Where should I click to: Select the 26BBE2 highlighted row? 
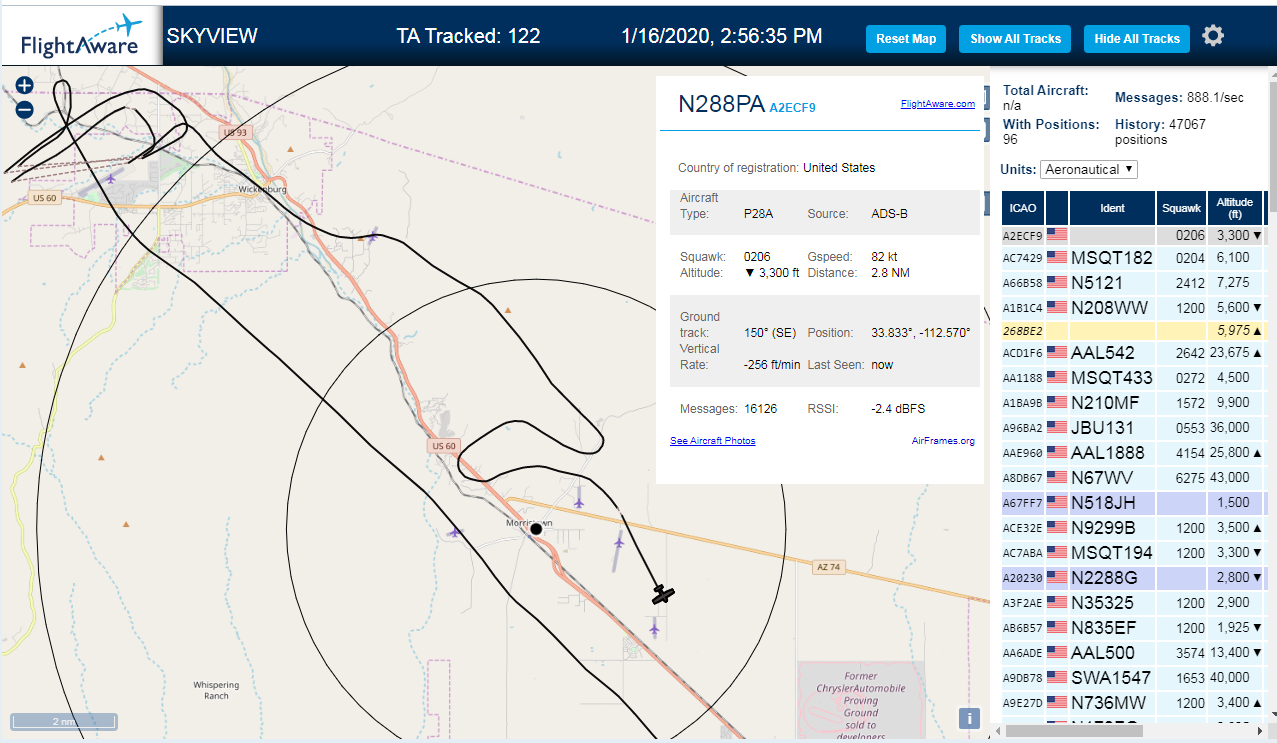pos(1133,330)
